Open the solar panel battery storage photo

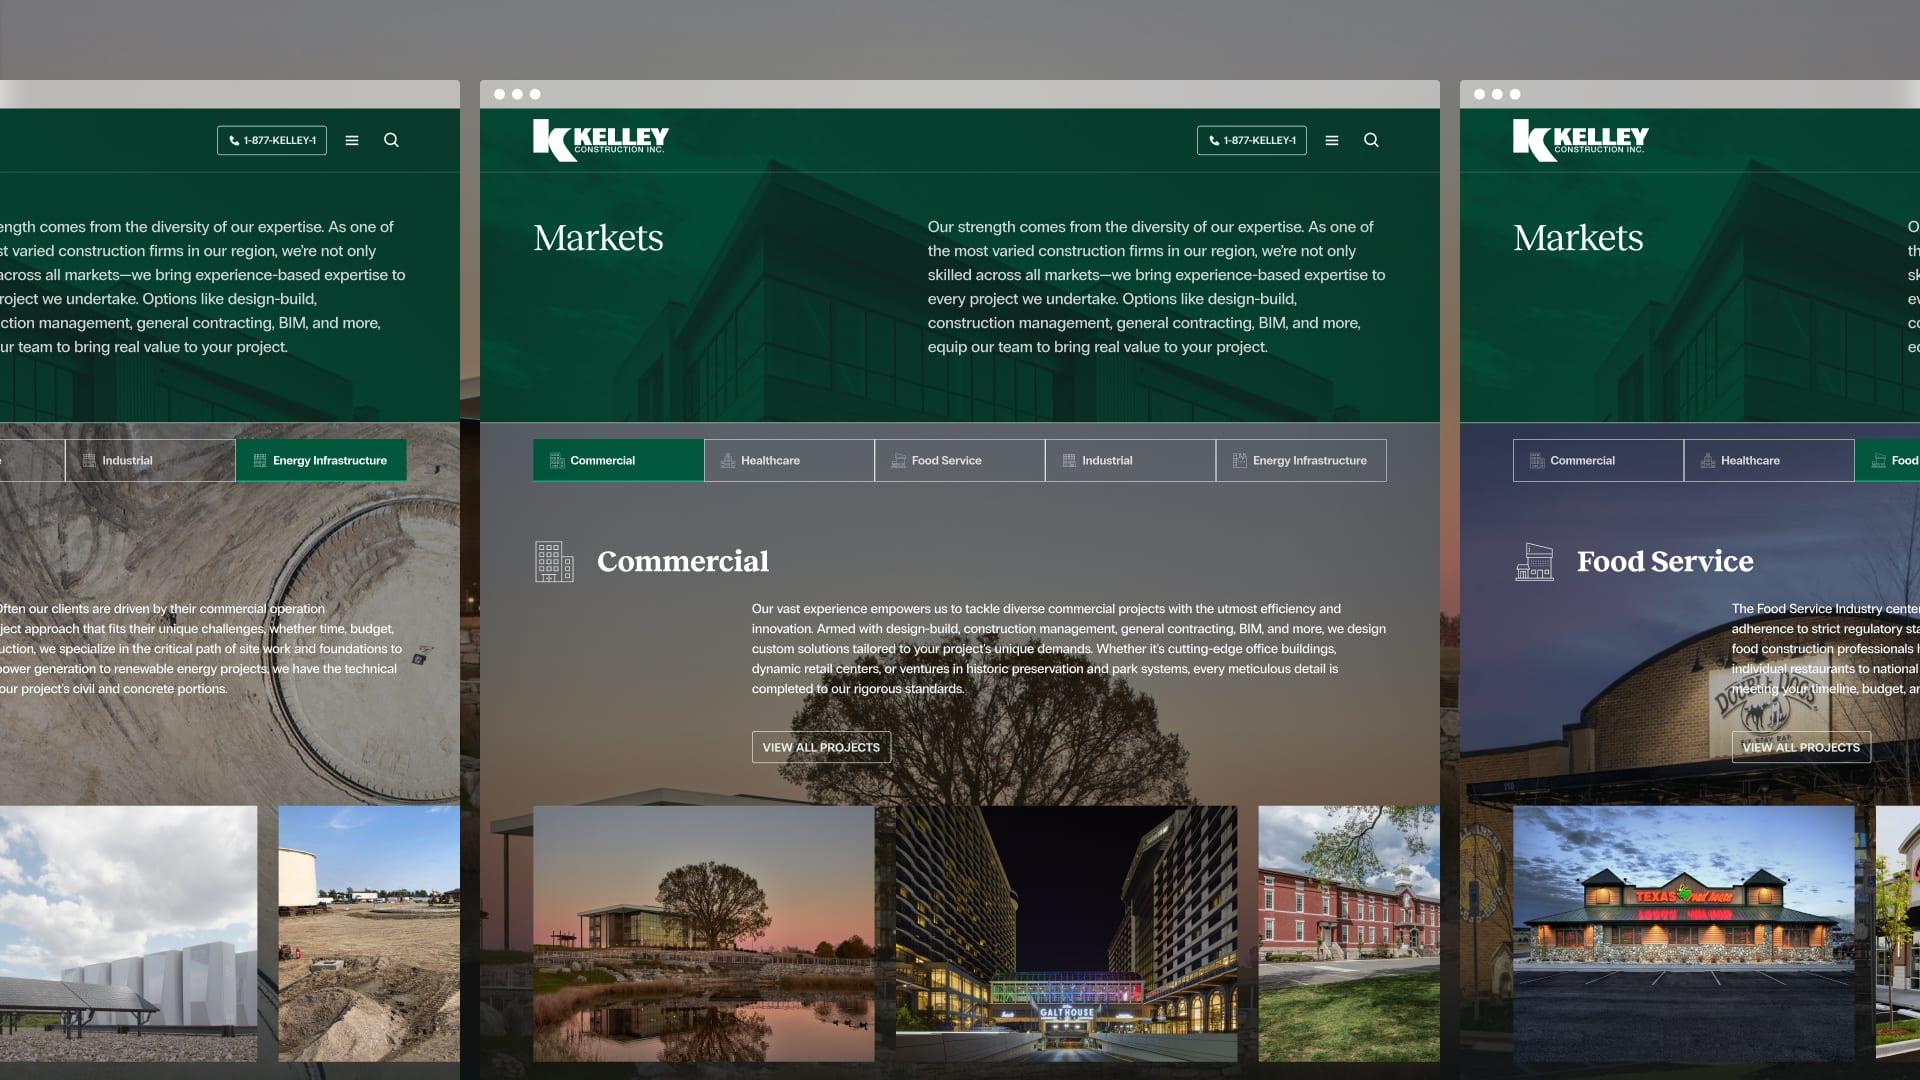(x=128, y=934)
